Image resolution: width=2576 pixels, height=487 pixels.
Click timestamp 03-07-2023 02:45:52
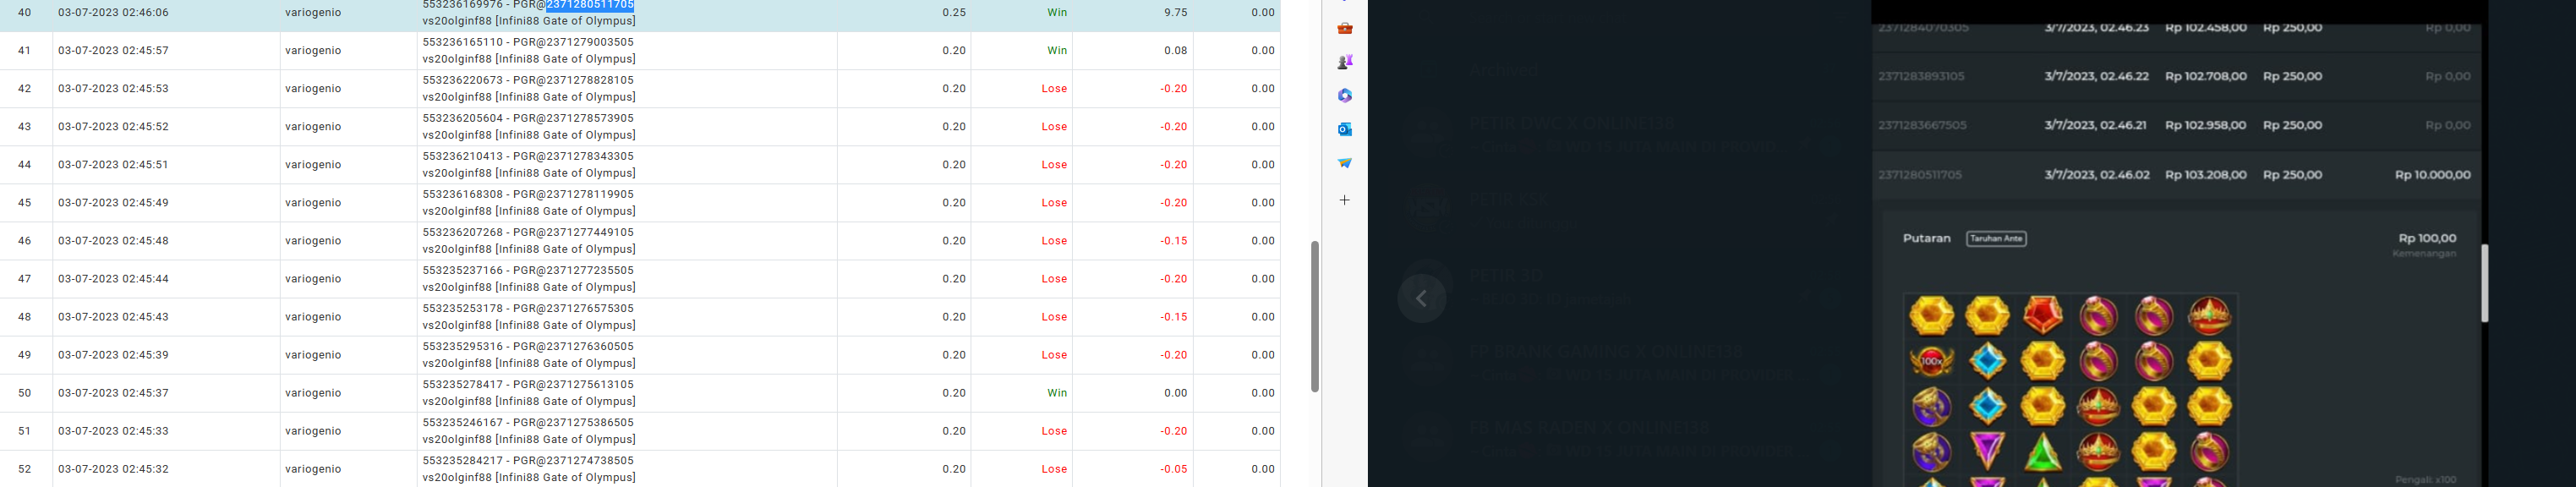[114, 127]
